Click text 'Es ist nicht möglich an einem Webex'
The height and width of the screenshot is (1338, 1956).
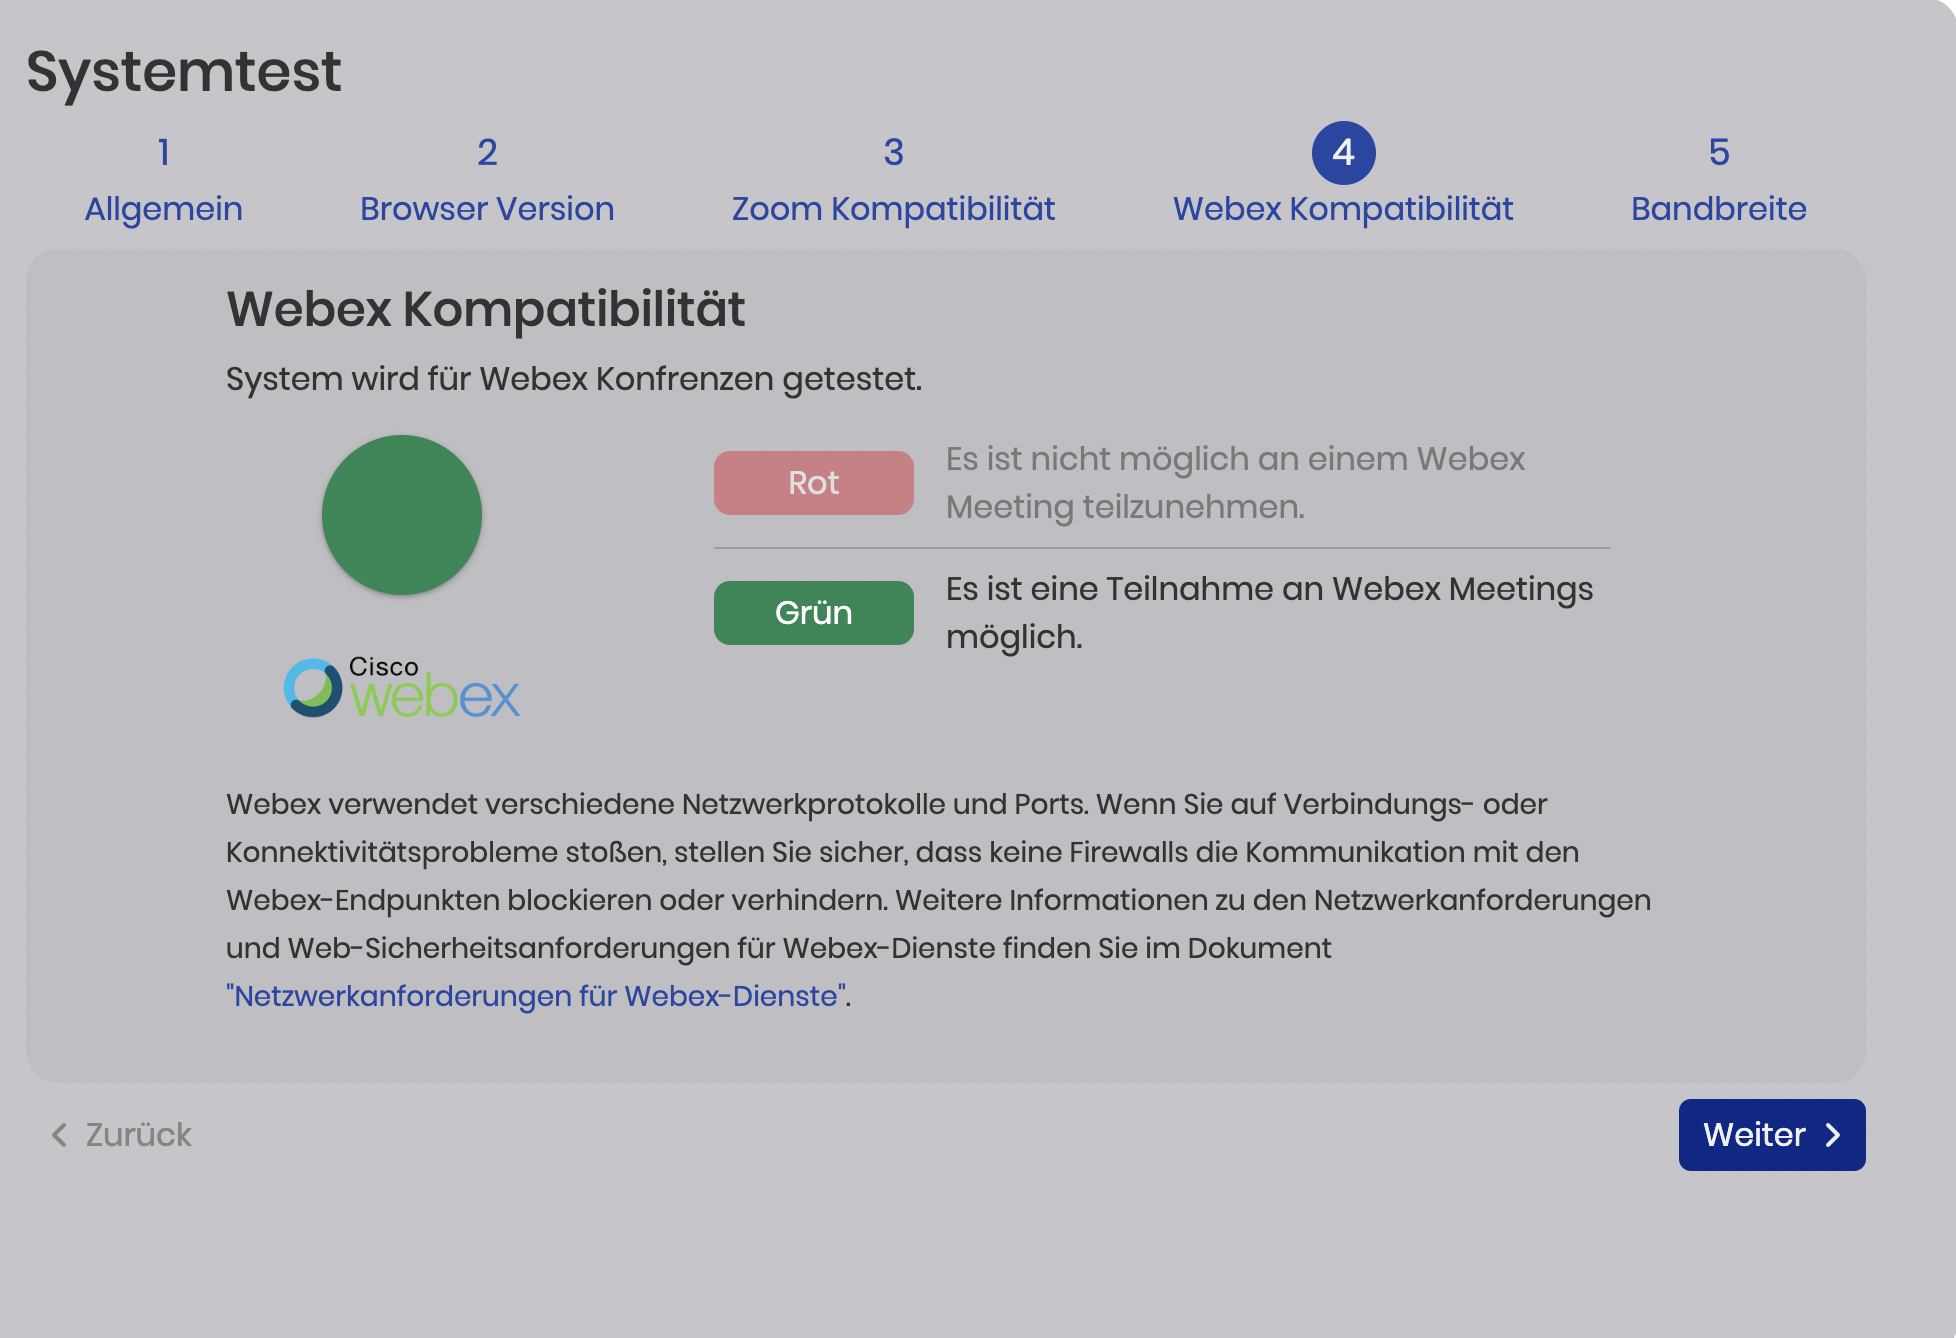tap(1235, 459)
